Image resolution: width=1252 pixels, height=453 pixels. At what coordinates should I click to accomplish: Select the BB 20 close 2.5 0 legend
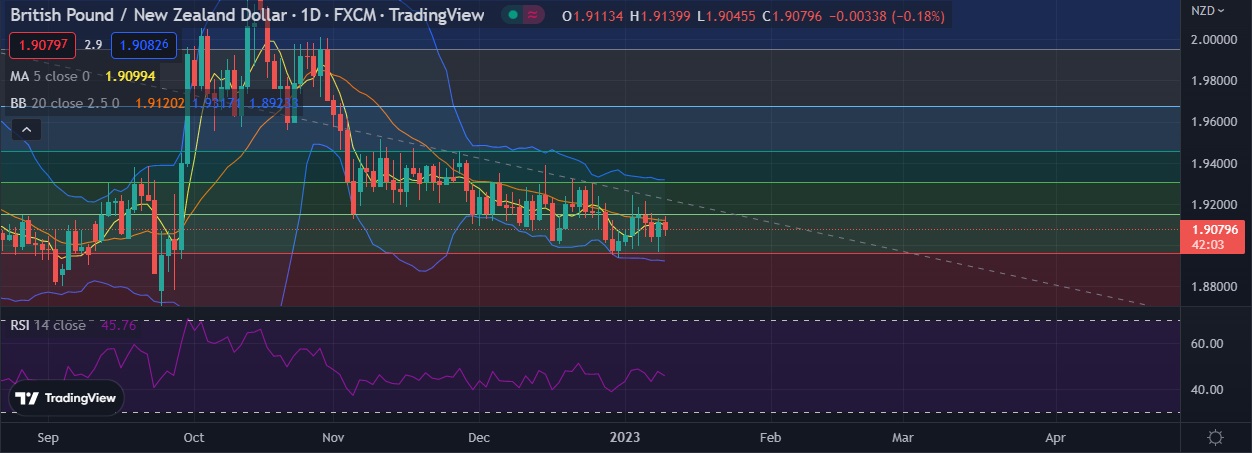pos(65,102)
